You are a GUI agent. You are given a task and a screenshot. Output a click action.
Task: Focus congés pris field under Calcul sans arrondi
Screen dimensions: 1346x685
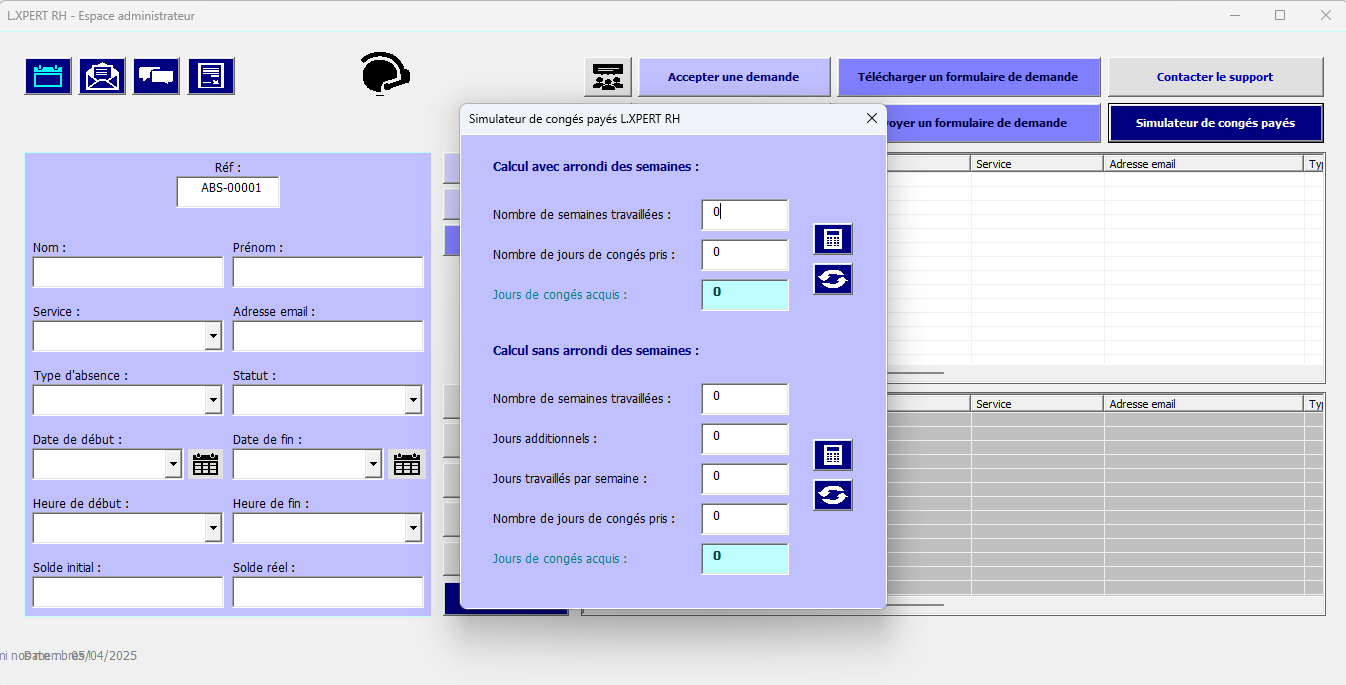pyautogui.click(x=745, y=519)
